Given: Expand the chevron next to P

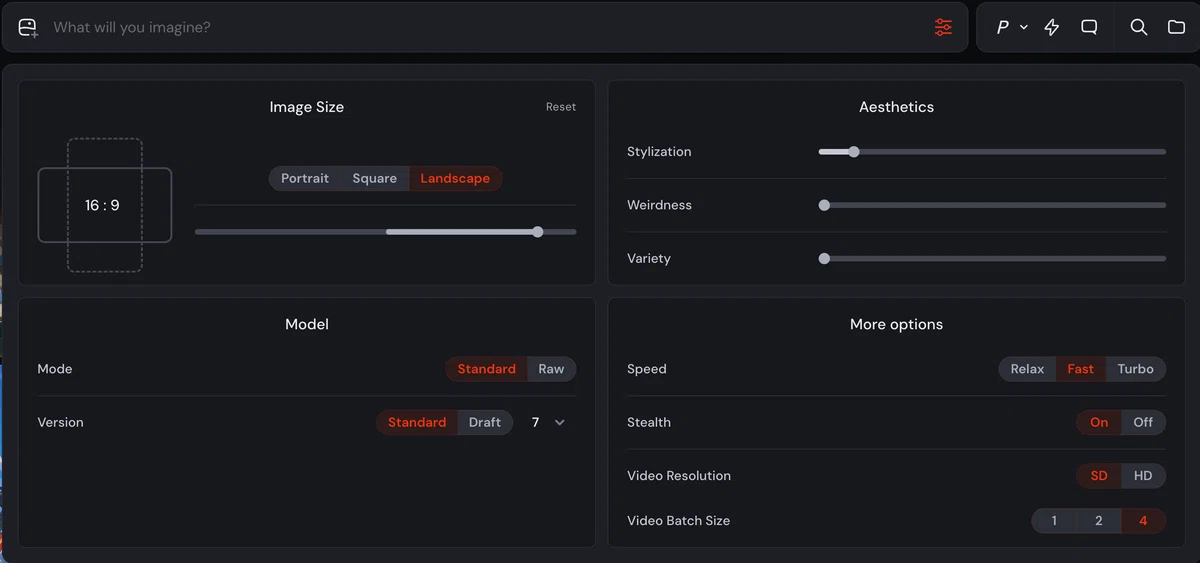Looking at the screenshot, I should [1024, 28].
